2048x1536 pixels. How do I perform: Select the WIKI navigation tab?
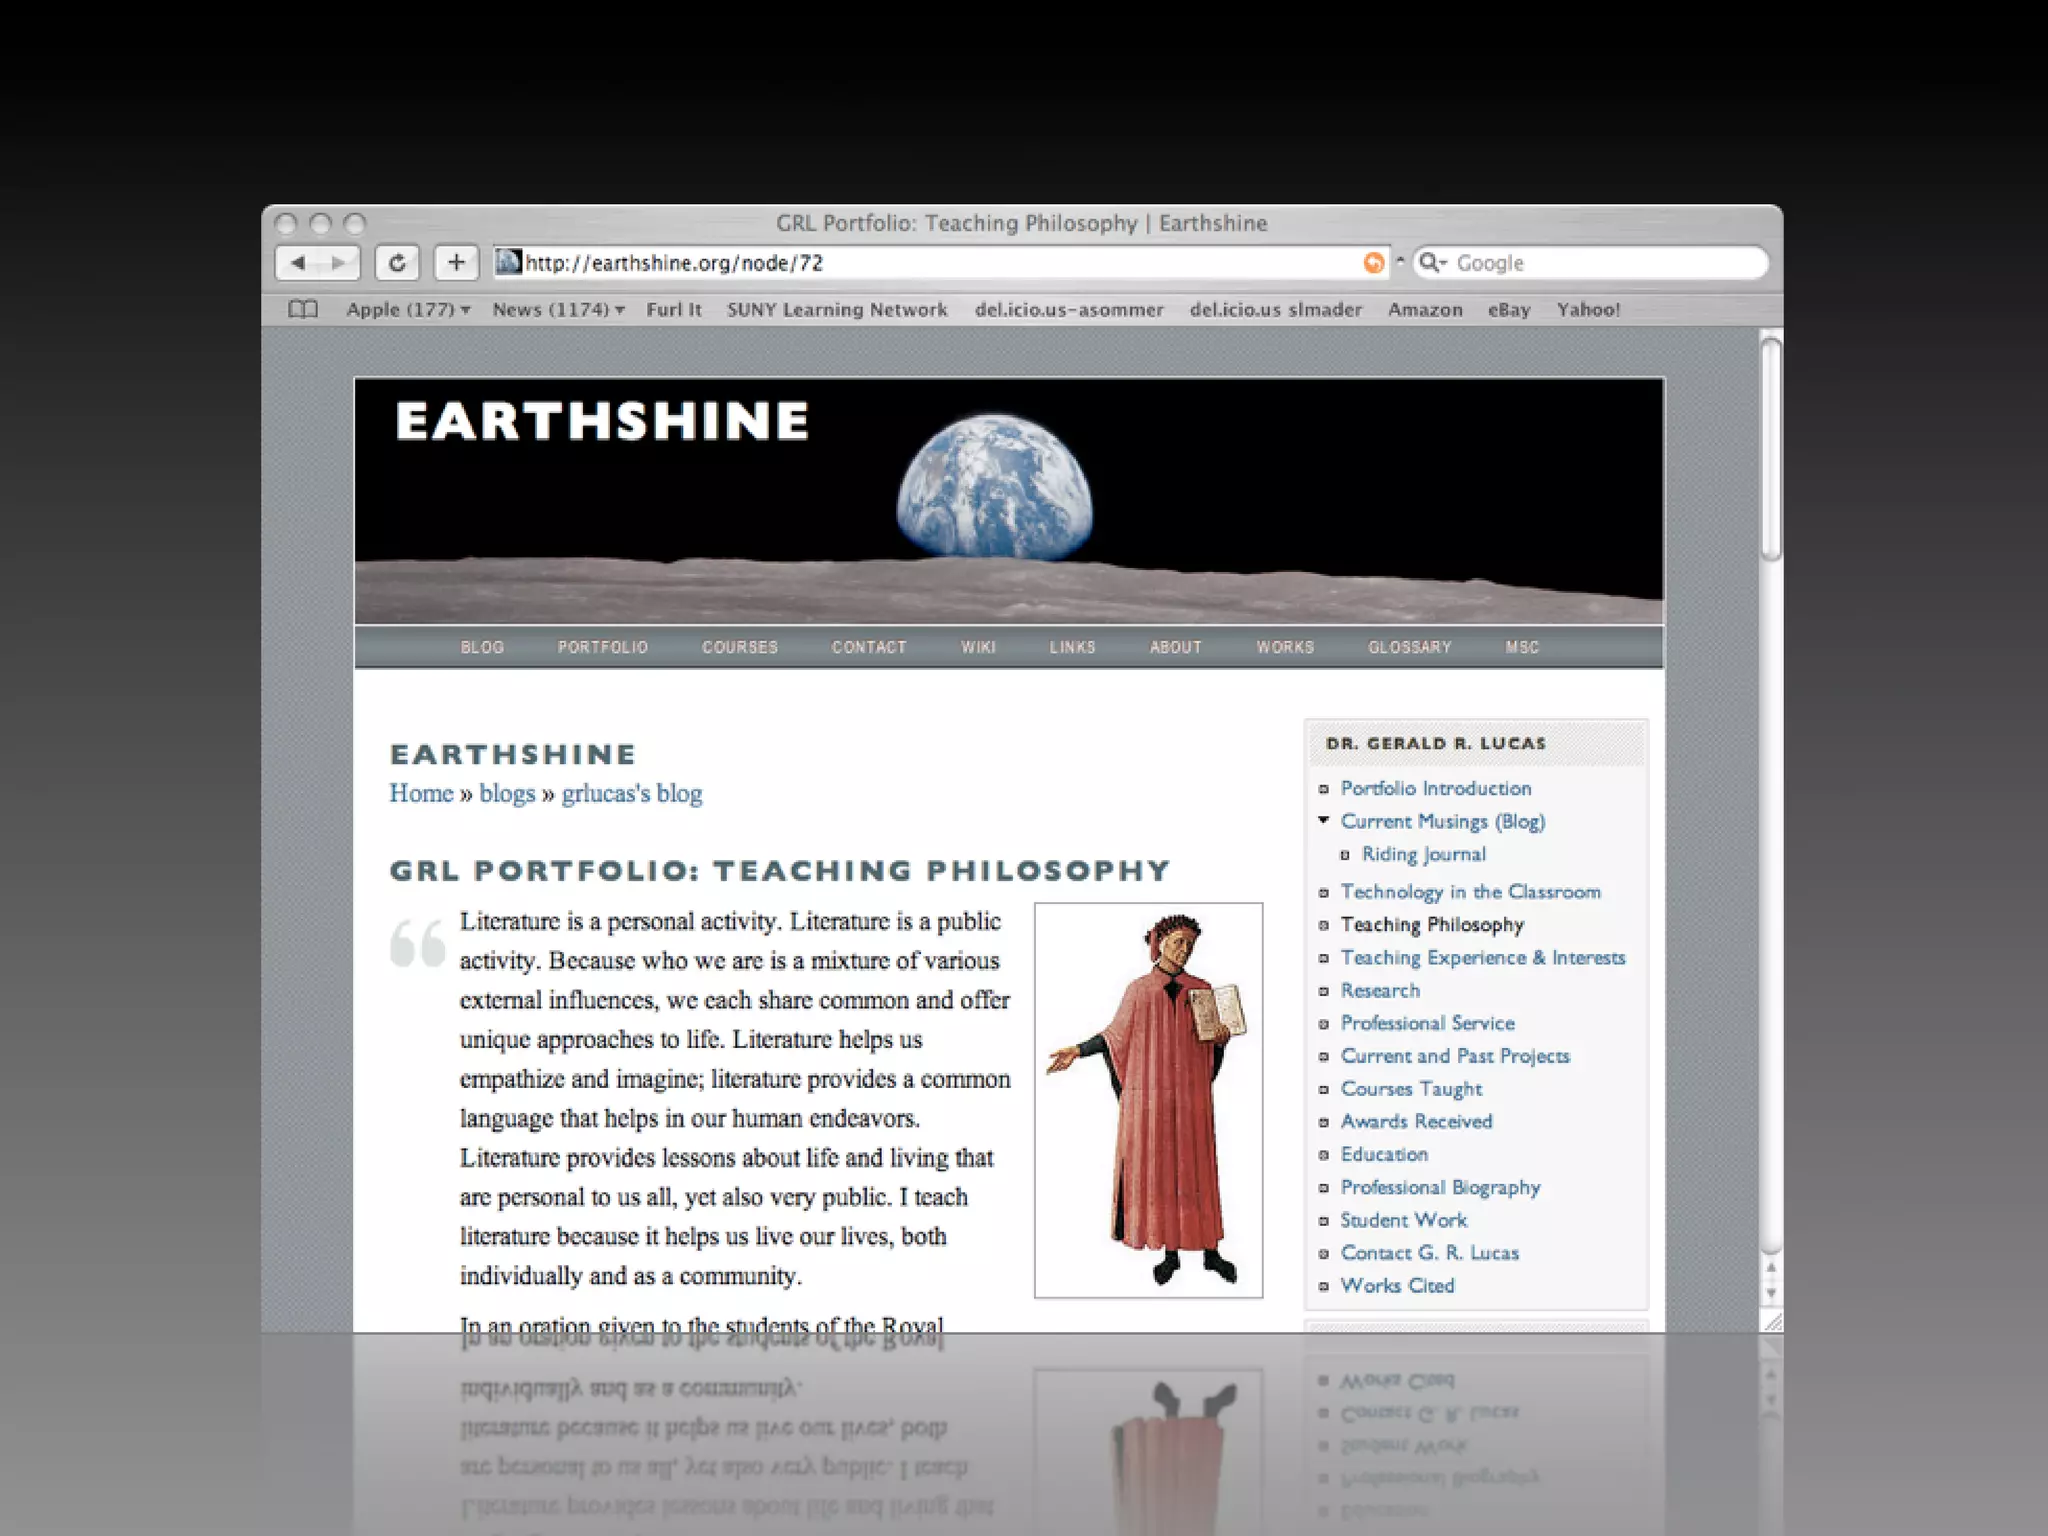point(978,647)
